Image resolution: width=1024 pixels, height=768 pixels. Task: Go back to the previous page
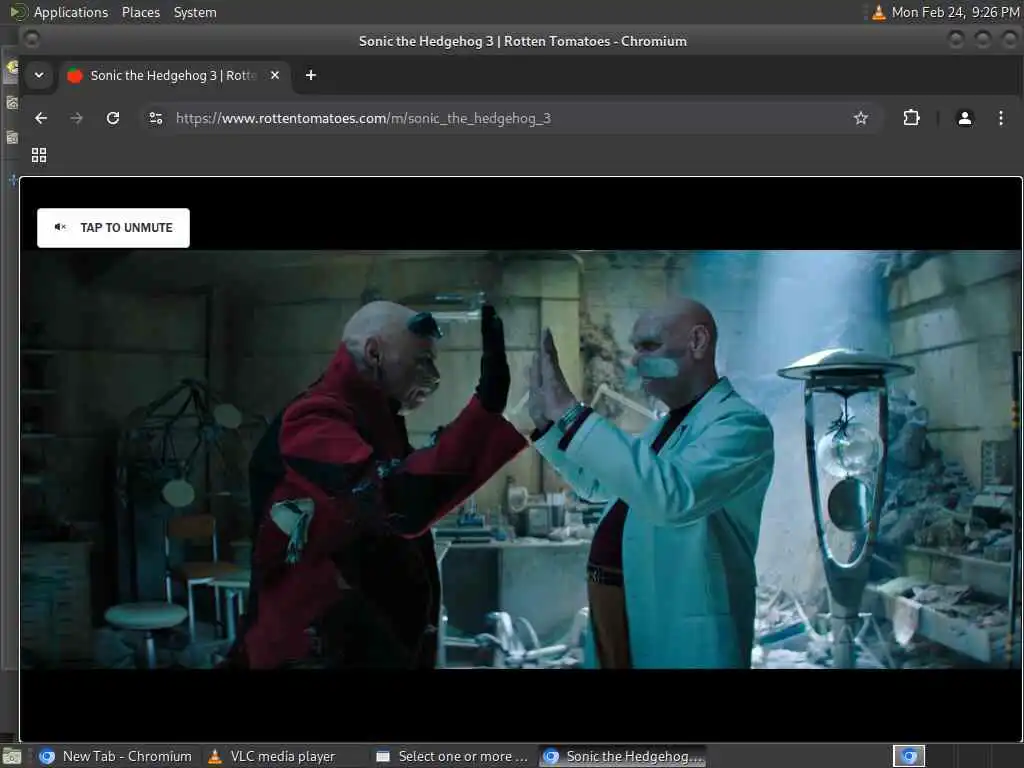(x=41, y=118)
